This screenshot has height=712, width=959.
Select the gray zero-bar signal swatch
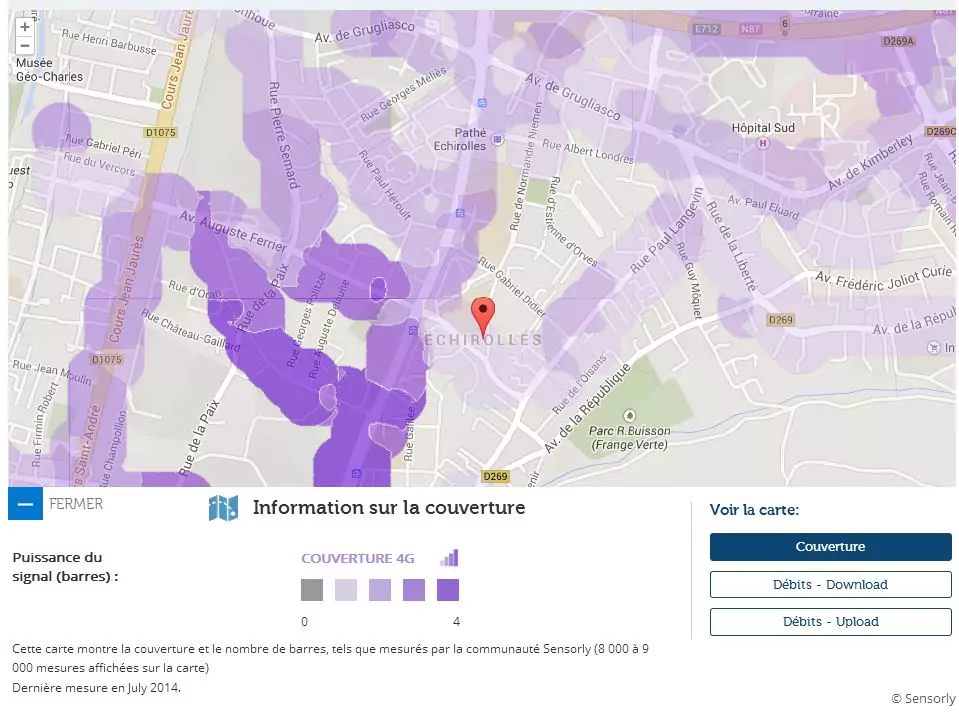[312, 590]
